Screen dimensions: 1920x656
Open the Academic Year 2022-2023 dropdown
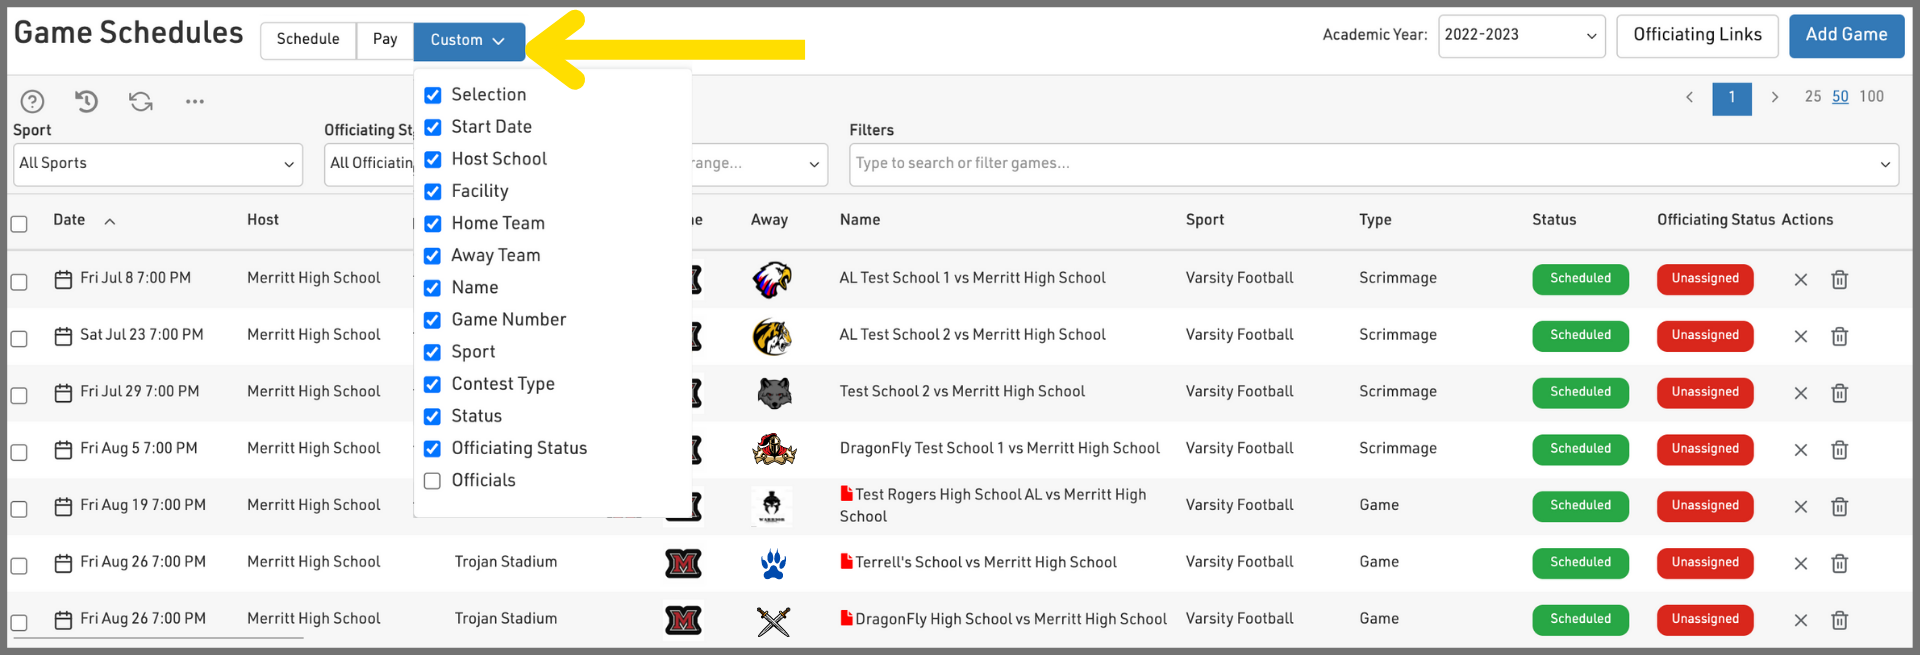pyautogui.click(x=1520, y=36)
